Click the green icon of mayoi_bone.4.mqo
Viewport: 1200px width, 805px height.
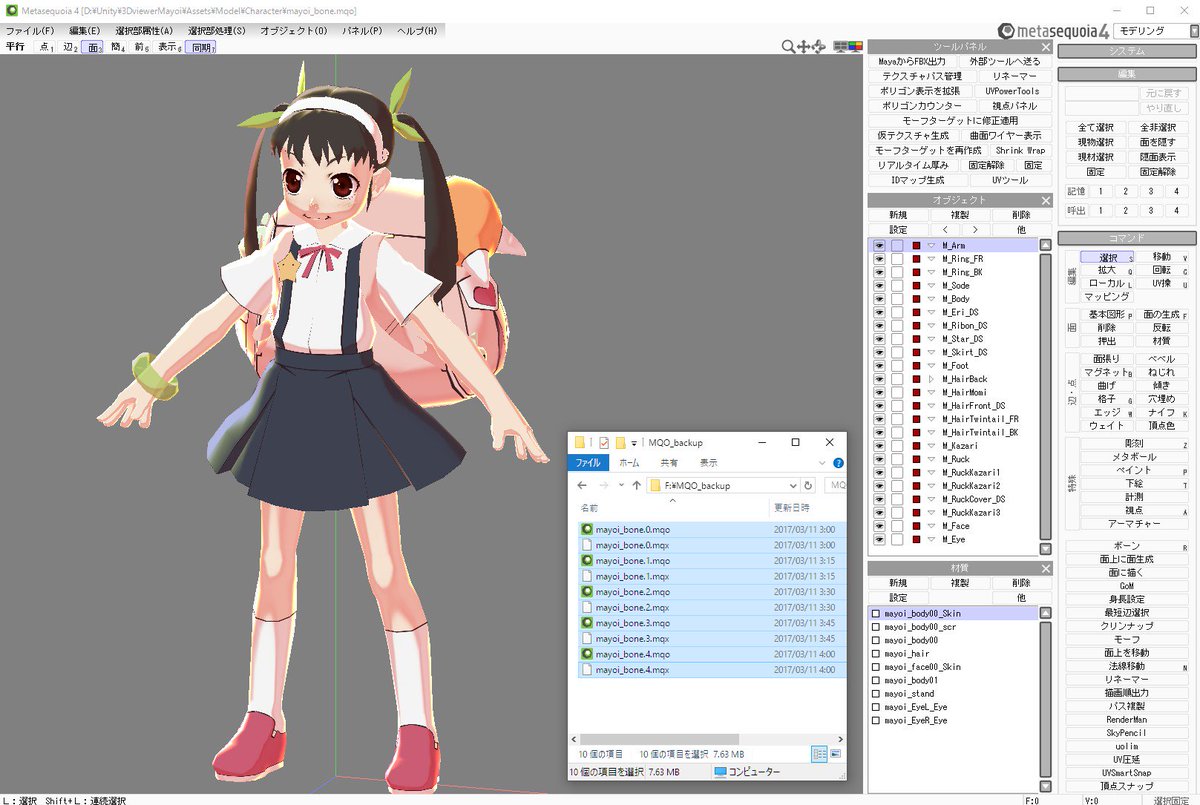587,654
